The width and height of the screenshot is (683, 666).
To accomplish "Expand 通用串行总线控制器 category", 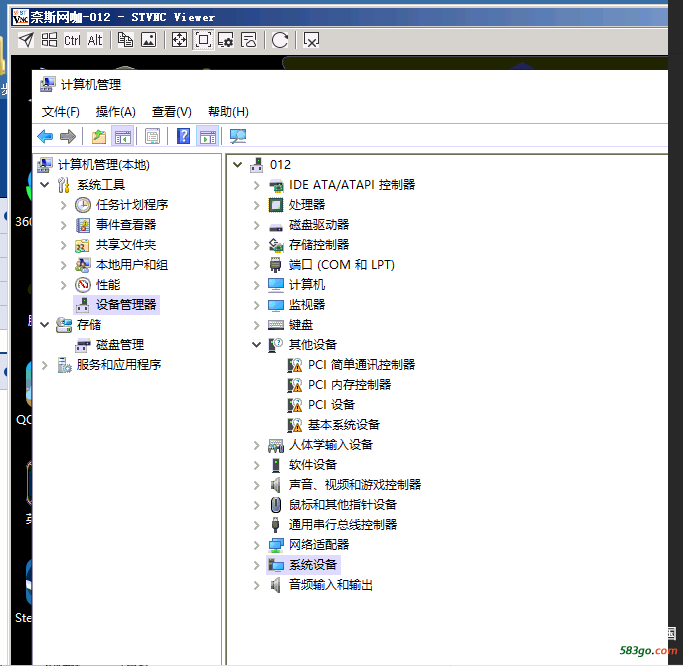I will (257, 525).
